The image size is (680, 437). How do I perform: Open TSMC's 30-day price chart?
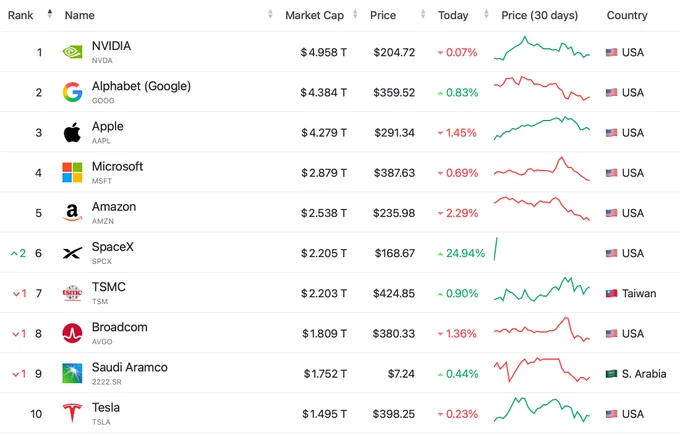click(542, 289)
